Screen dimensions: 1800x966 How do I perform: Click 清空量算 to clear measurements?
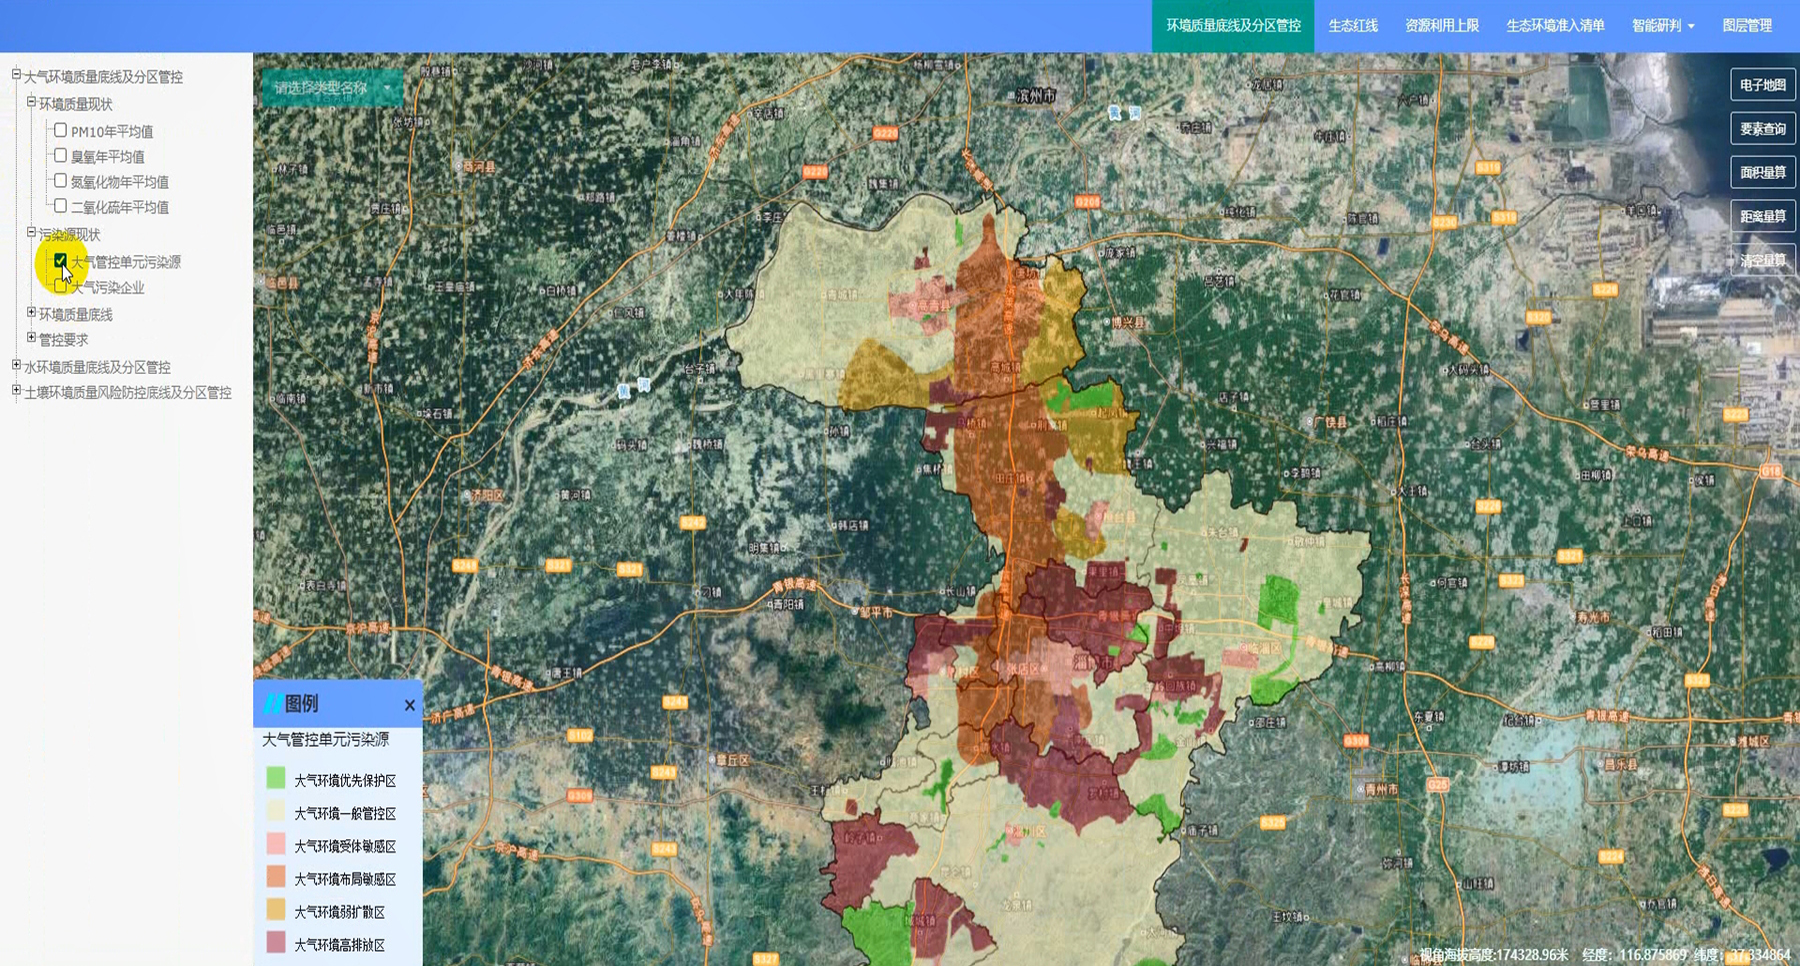pyautogui.click(x=1762, y=260)
